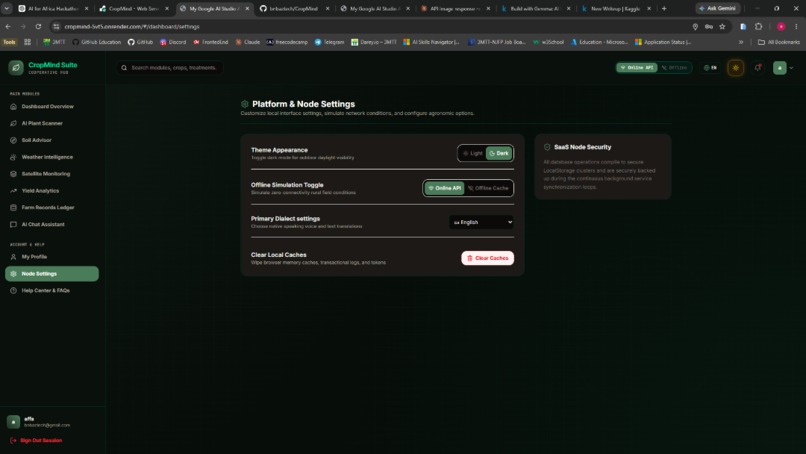Open the Discord bookmark

click(x=173, y=42)
